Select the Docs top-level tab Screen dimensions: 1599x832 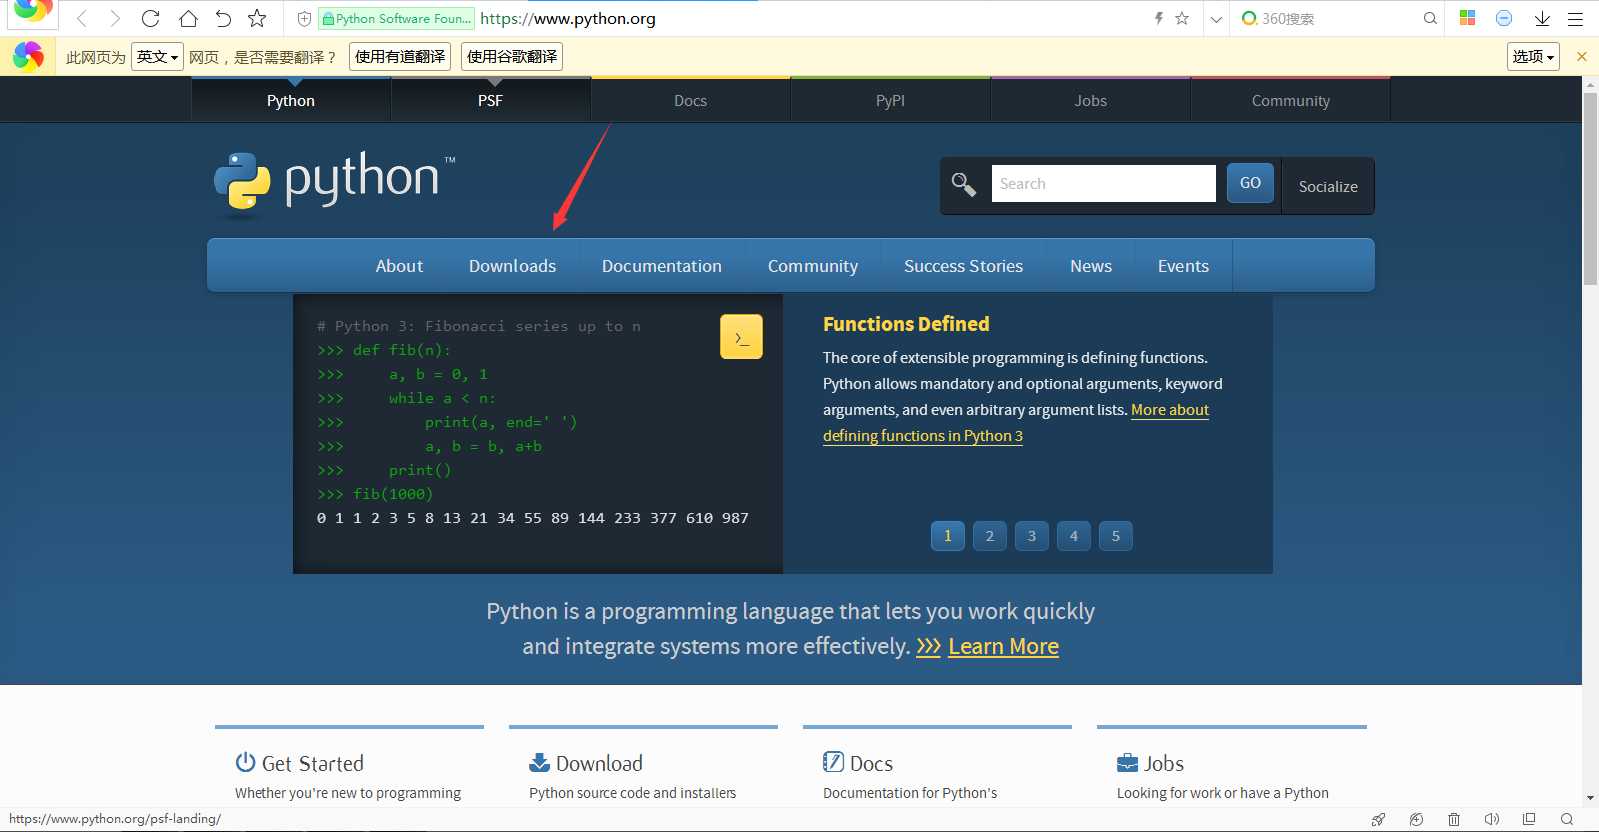click(691, 100)
